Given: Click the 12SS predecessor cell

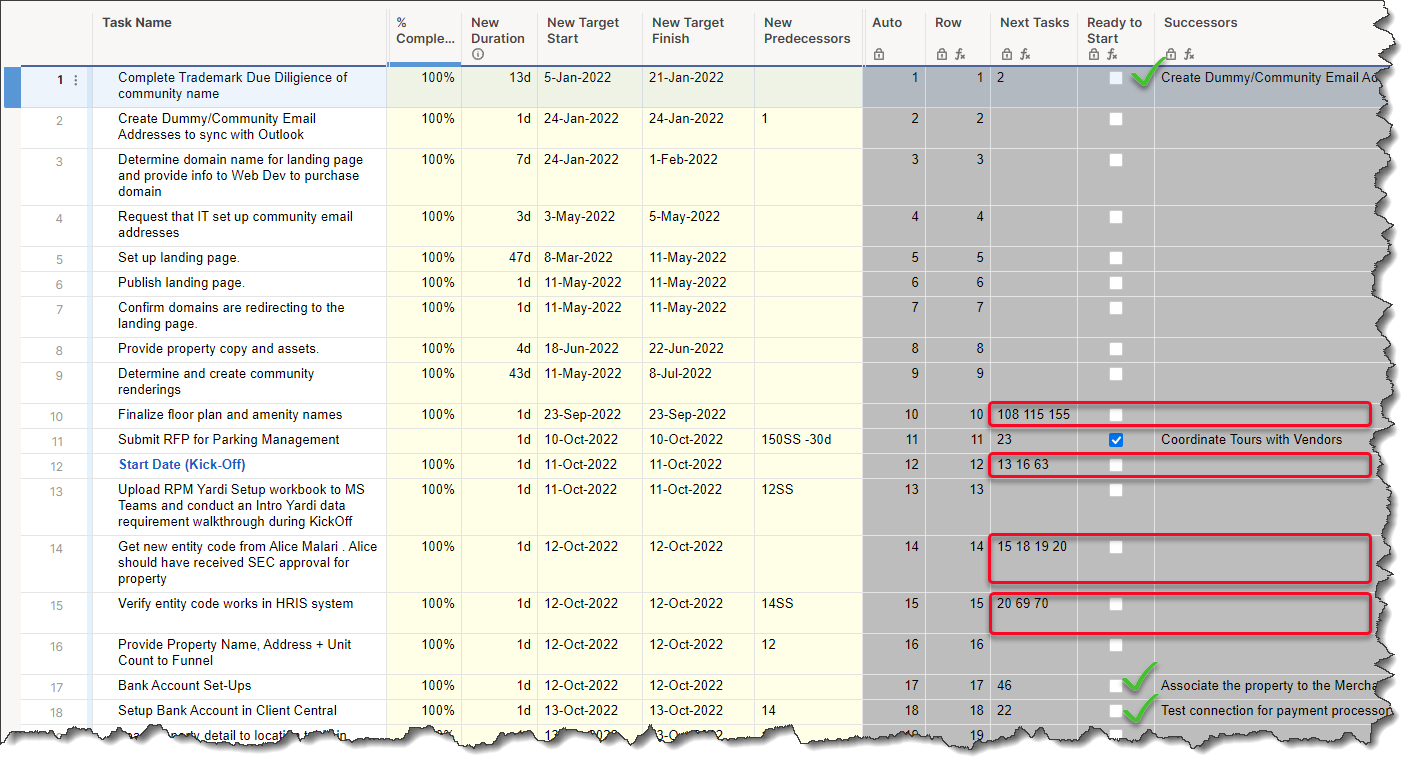Looking at the screenshot, I should [808, 506].
